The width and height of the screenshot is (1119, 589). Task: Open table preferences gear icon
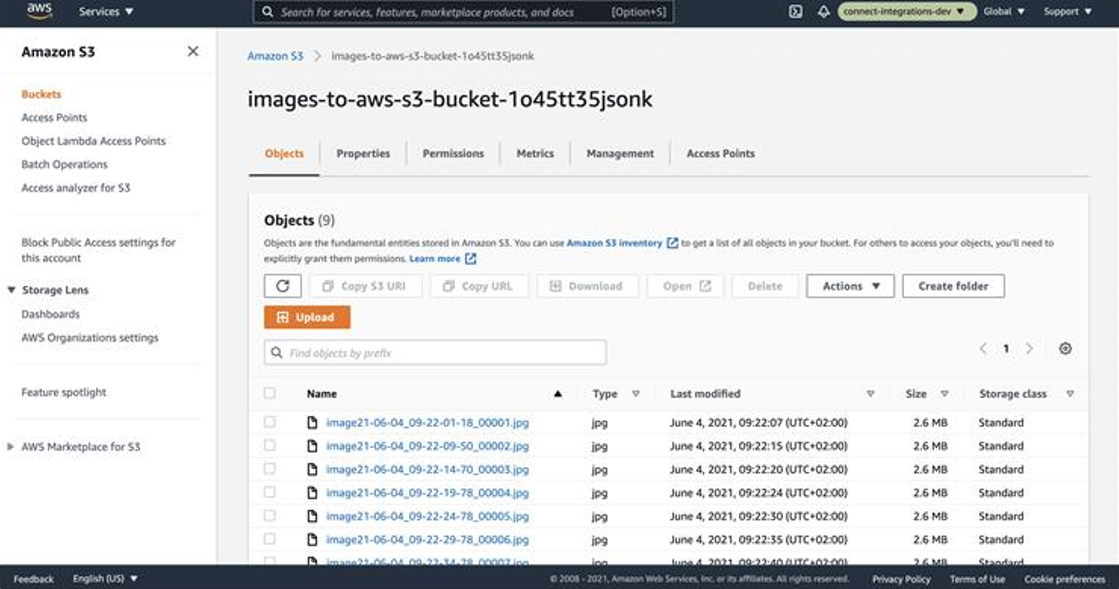click(x=1065, y=348)
